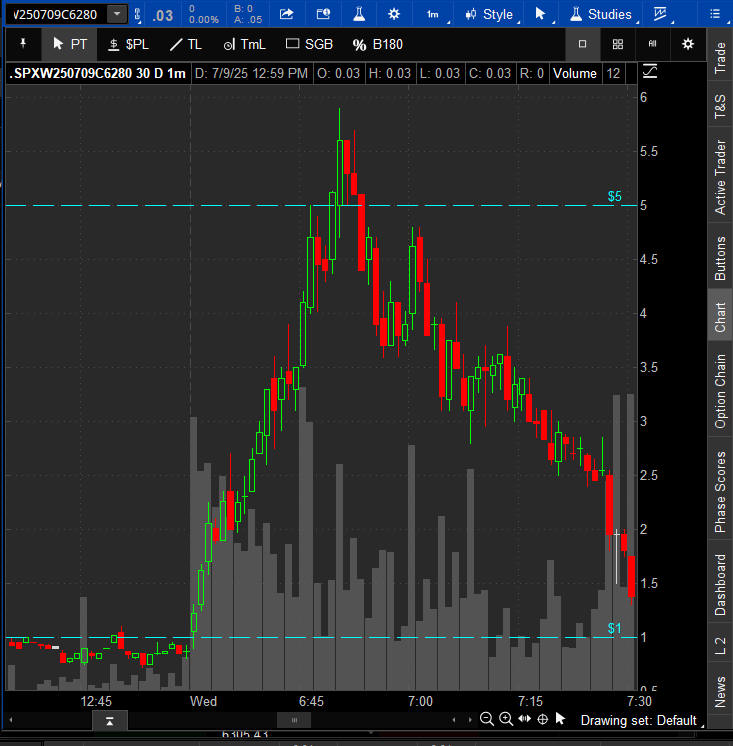Open chart settings gear in top toolbar
Image resolution: width=733 pixels, height=746 pixels.
394,14
